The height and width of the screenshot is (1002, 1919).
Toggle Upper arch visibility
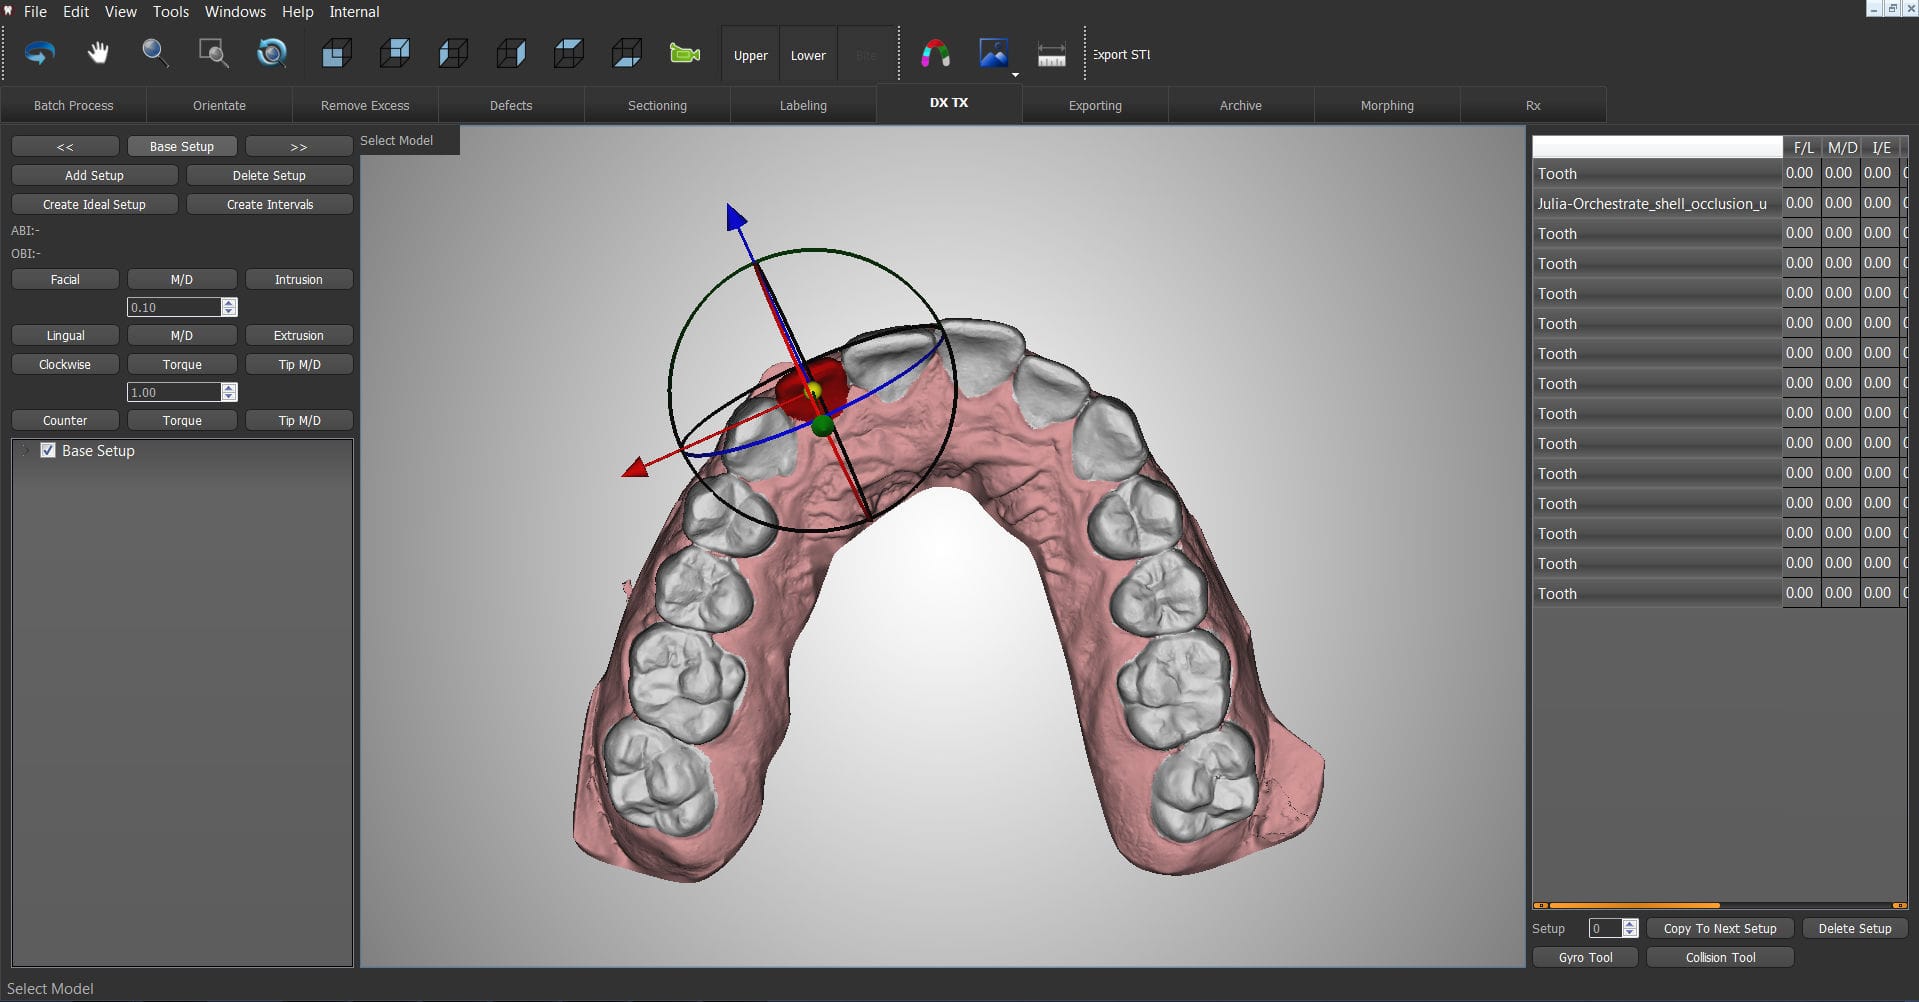pyautogui.click(x=750, y=54)
